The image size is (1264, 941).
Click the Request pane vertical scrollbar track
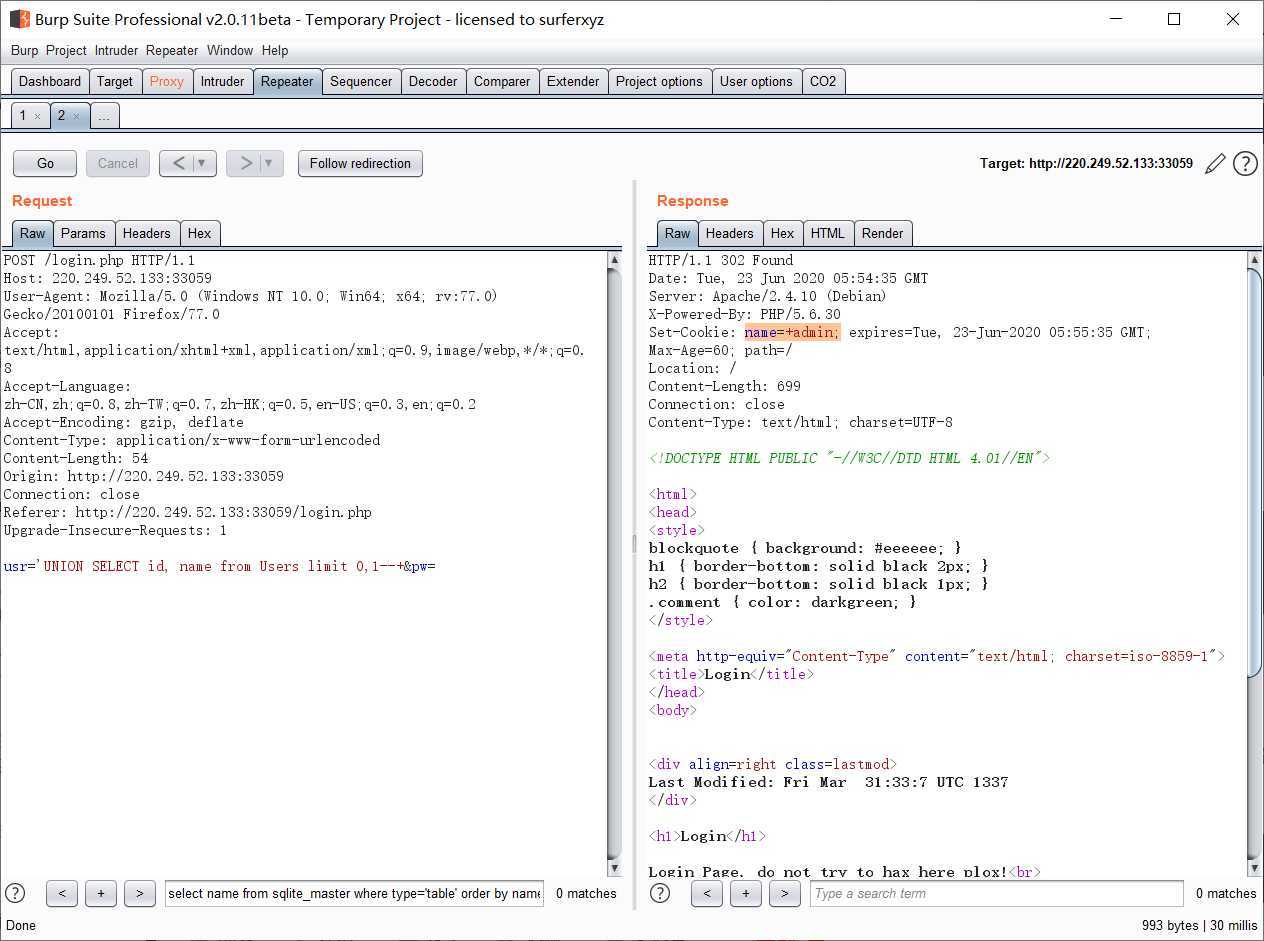(614, 564)
